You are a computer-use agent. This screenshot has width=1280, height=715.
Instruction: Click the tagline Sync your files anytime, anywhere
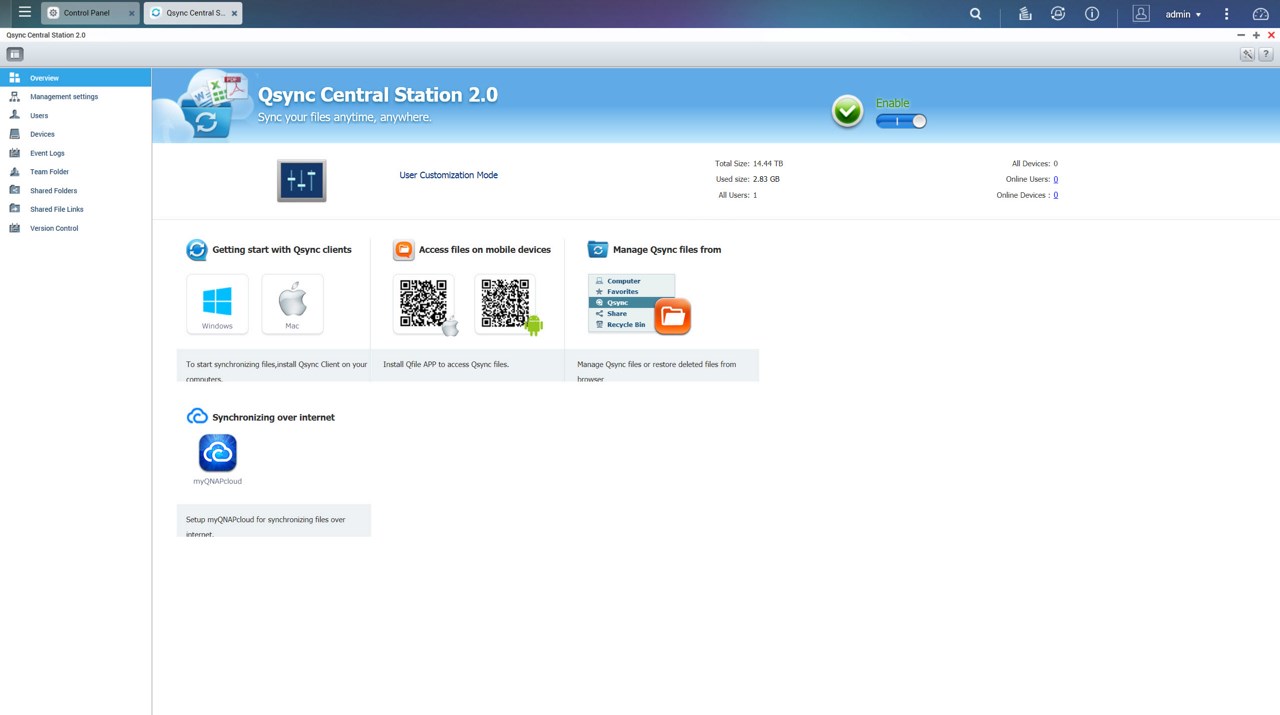coord(345,117)
